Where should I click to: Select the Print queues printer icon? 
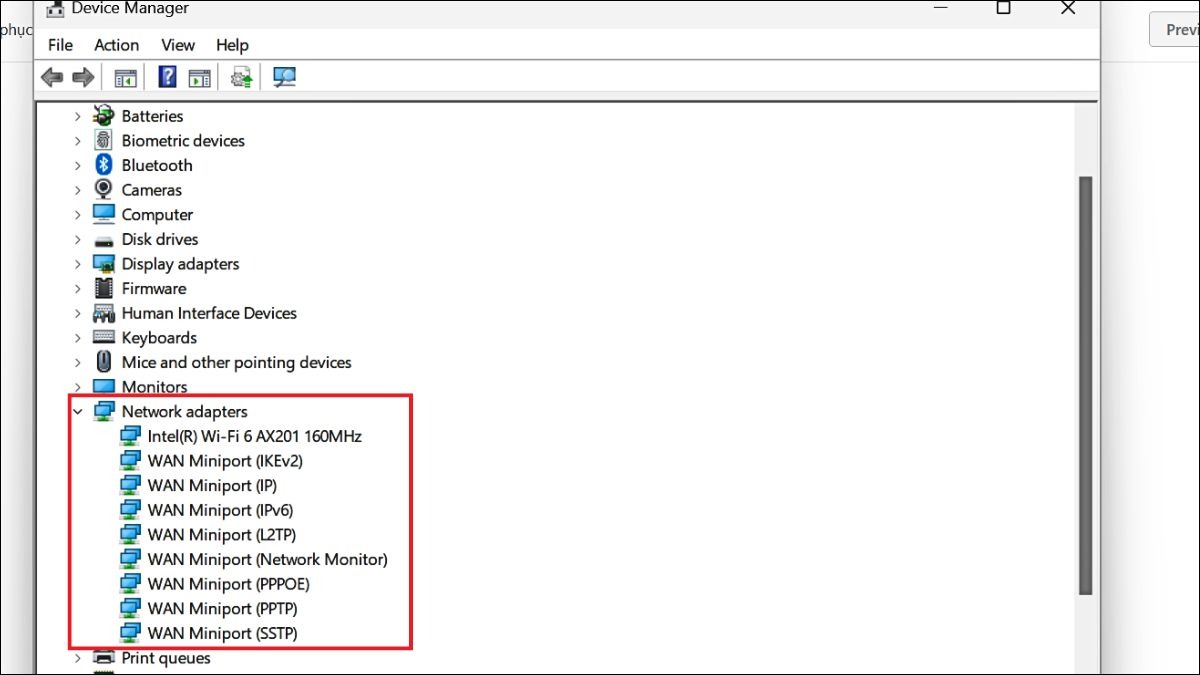(104, 658)
